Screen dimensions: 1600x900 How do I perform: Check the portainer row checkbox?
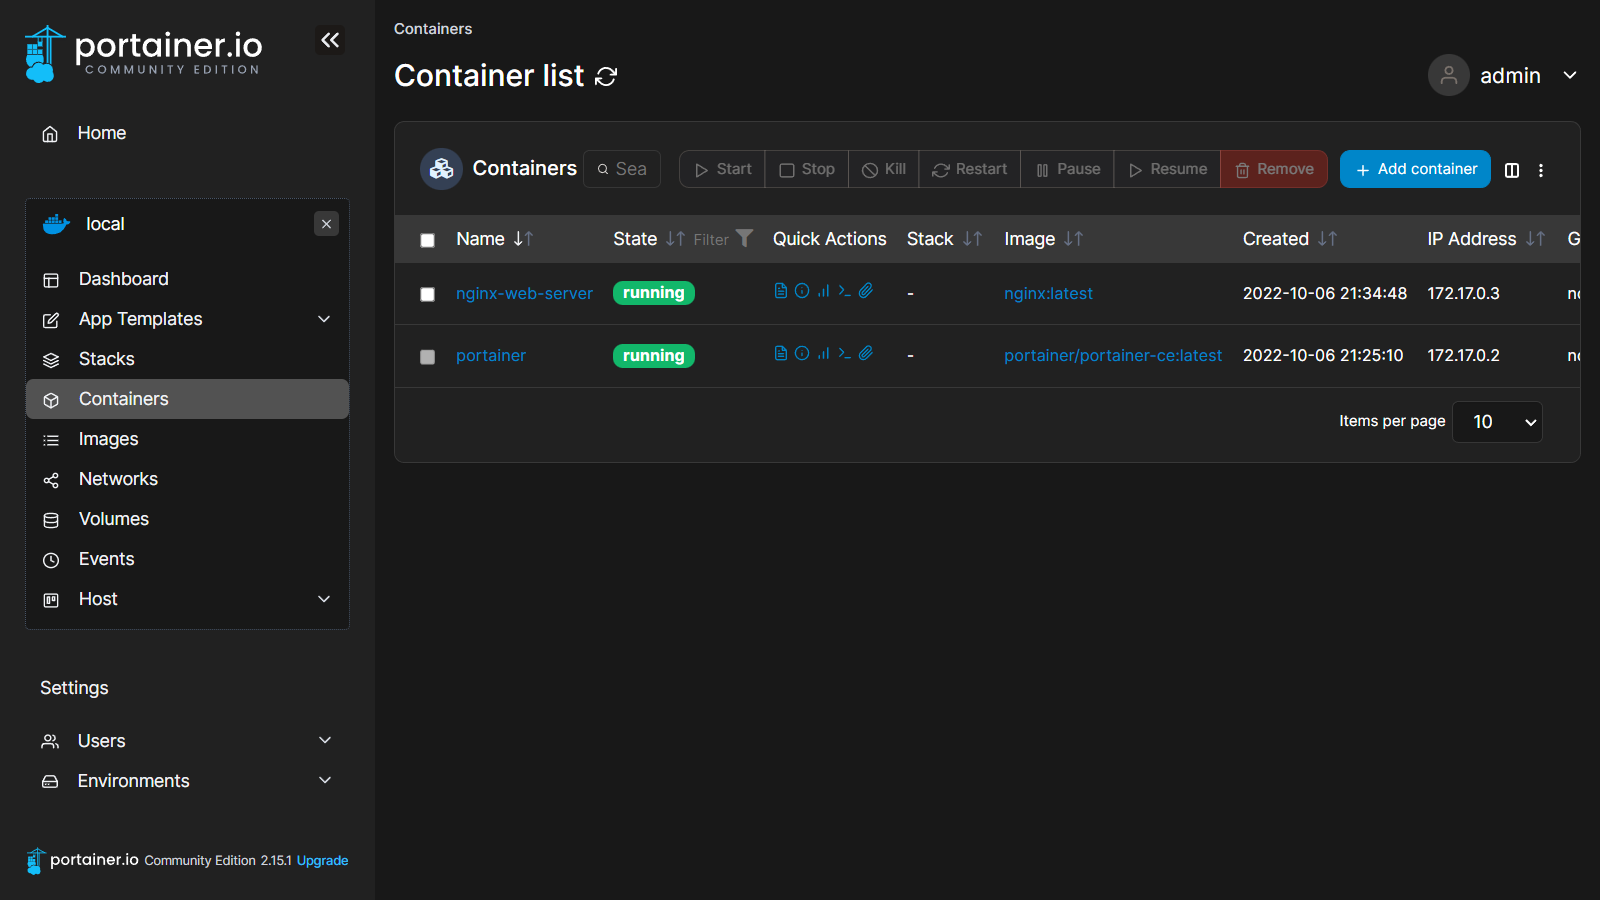428,357
